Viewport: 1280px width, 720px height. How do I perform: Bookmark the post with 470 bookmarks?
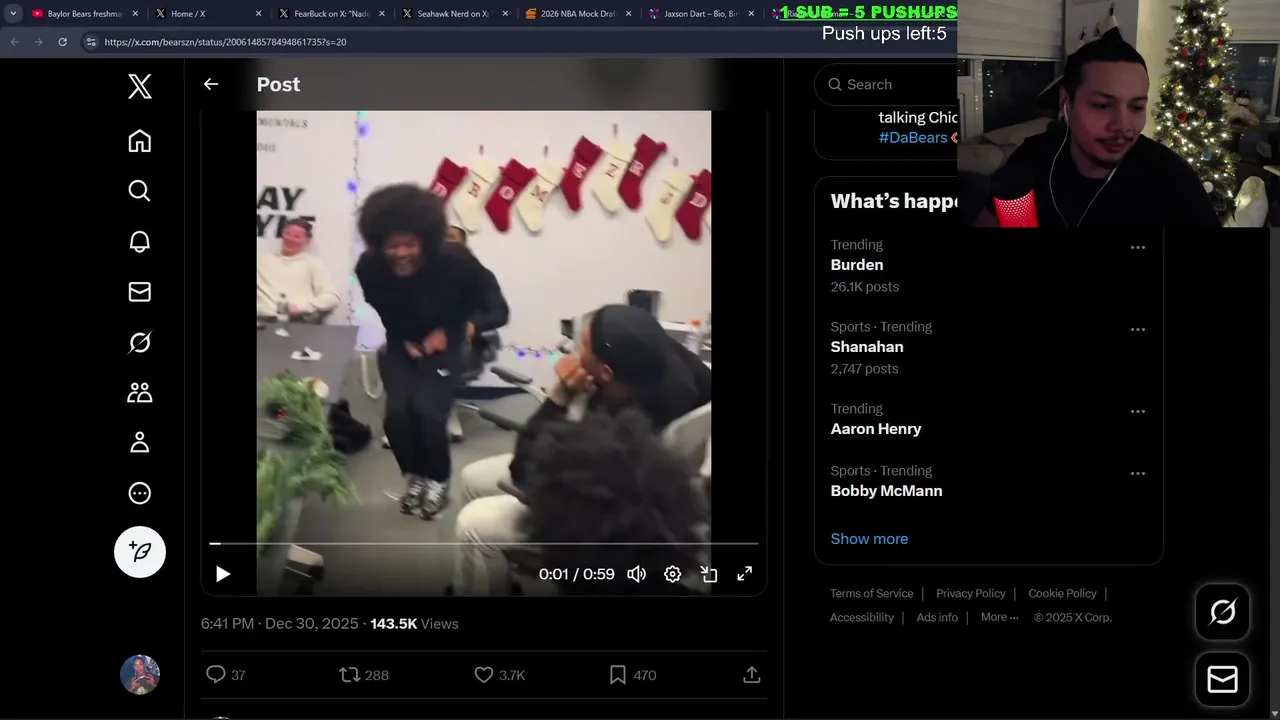[x=632, y=675]
